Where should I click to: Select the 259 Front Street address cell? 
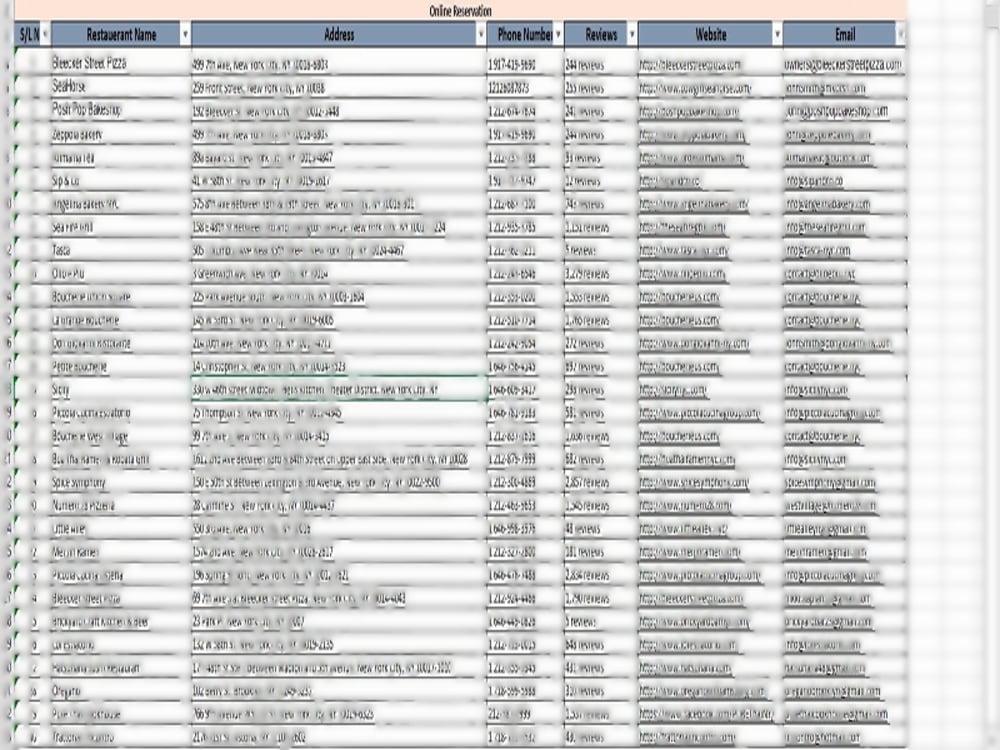[339, 87]
